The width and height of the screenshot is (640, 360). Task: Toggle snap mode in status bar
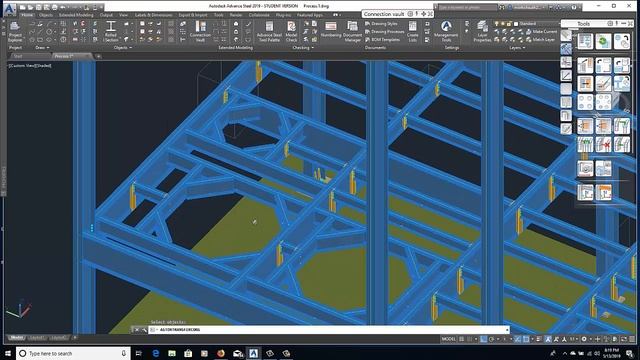(x=469, y=339)
